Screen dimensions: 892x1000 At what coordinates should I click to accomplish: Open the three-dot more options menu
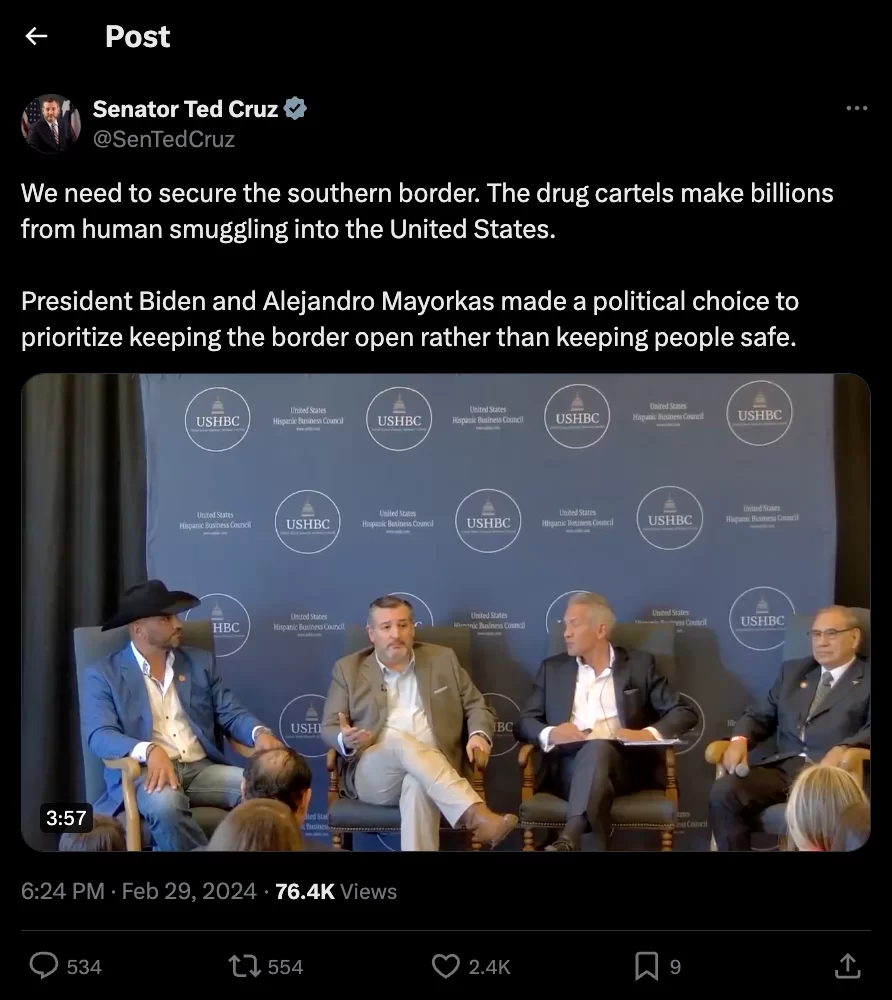(856, 108)
